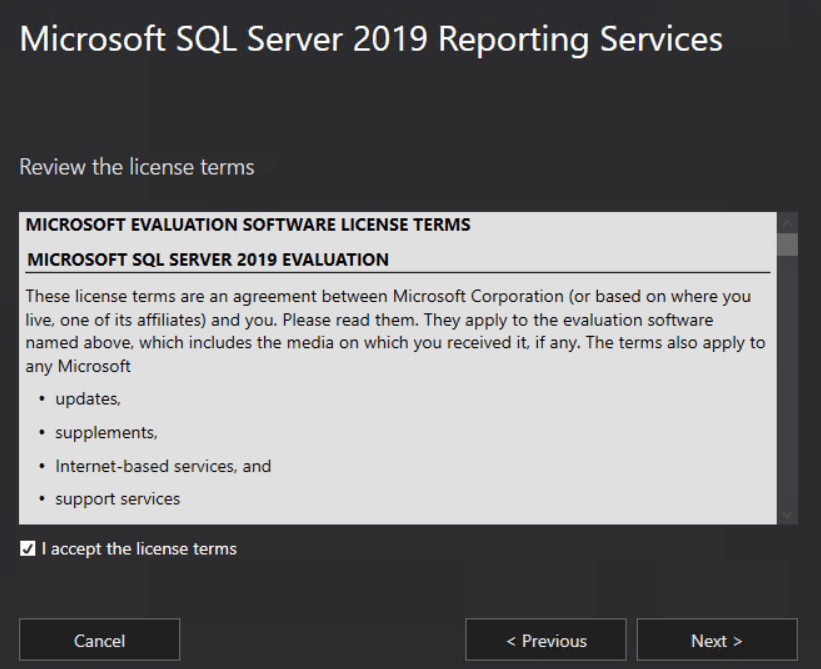Image resolution: width=821 pixels, height=669 pixels.
Task: Cancel the Reporting Services installation
Action: coord(99,640)
